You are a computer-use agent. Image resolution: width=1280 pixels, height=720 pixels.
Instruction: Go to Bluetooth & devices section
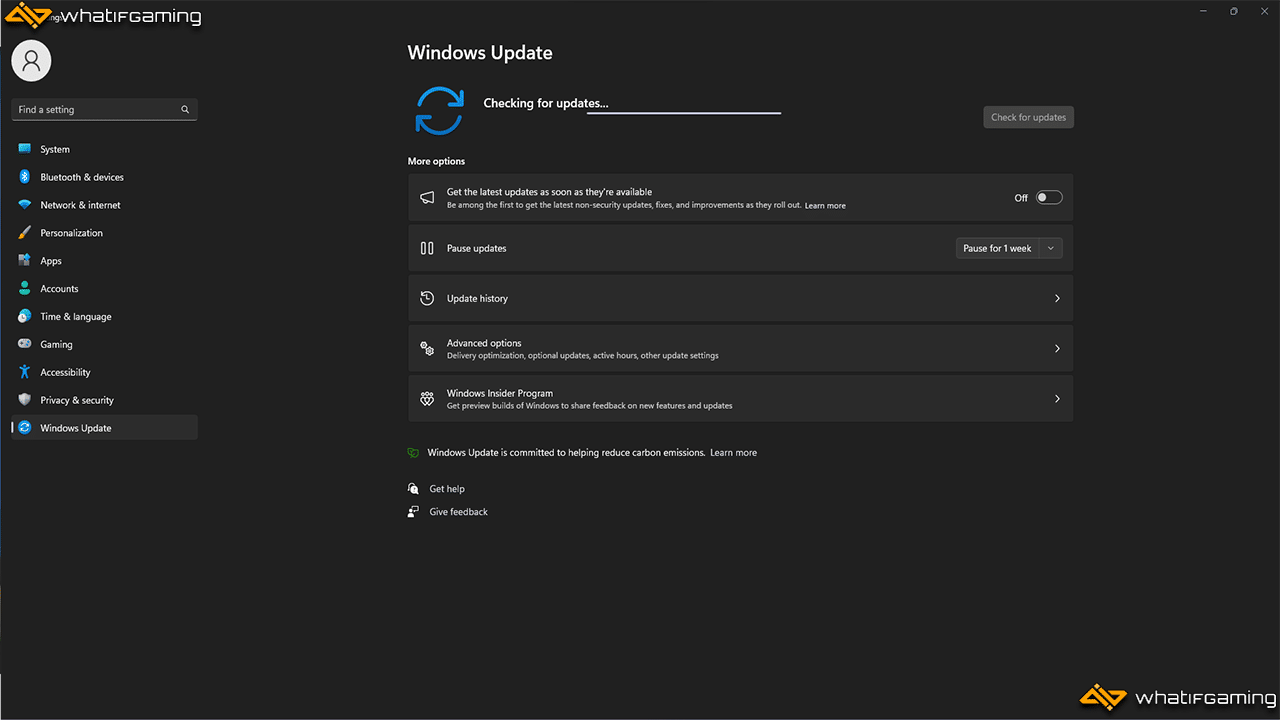click(104, 177)
